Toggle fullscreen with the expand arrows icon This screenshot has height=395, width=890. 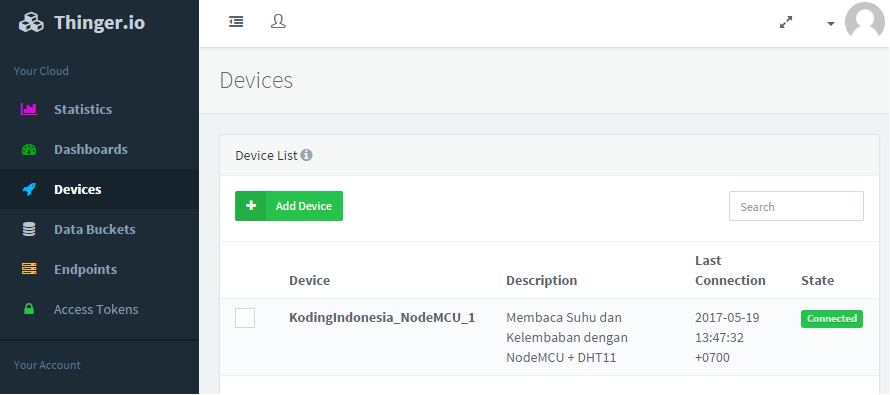[786, 22]
